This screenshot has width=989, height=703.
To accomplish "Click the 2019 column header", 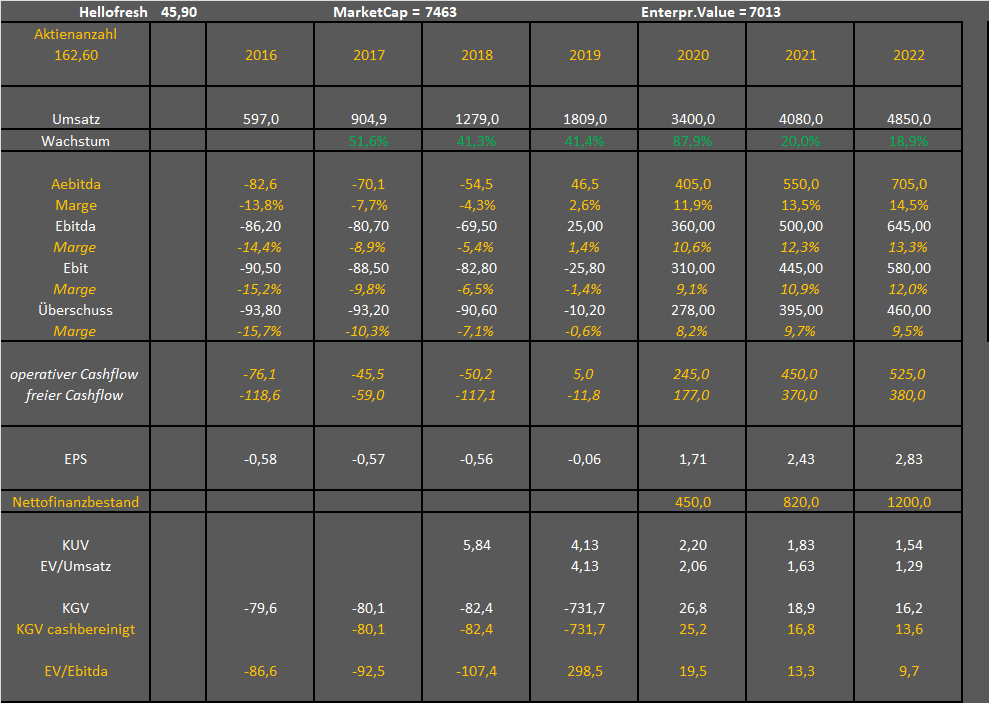I will pos(585,55).
